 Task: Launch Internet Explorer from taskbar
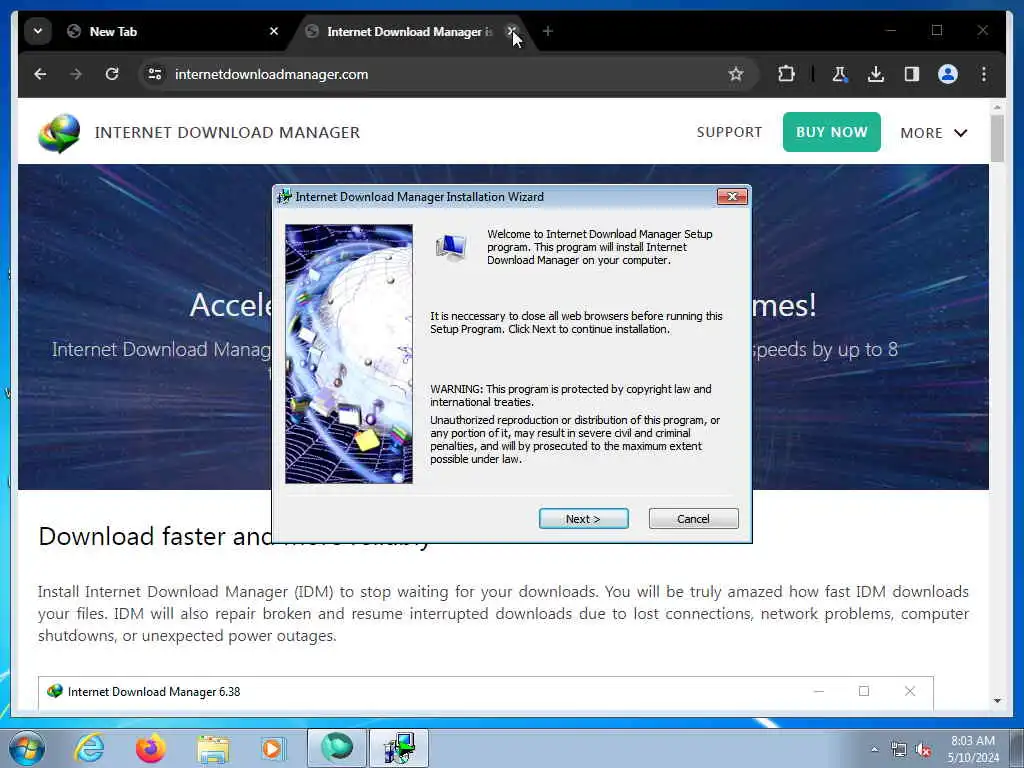(x=89, y=748)
